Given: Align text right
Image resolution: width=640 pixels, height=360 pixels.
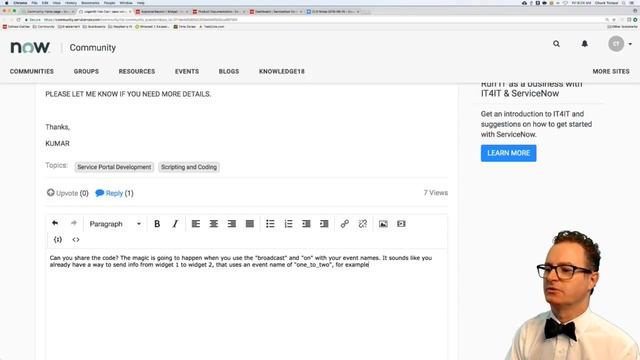Looking at the screenshot, I should [232, 224].
